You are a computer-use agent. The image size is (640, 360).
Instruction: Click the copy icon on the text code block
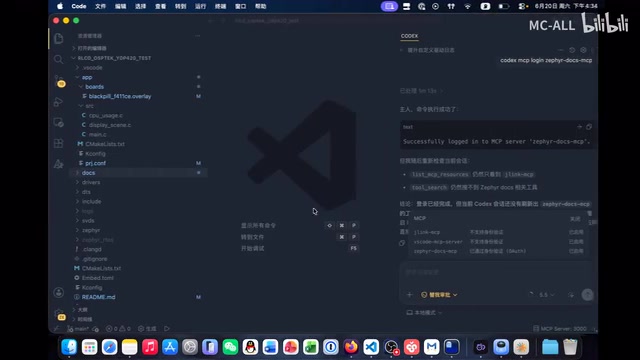coord(589,127)
